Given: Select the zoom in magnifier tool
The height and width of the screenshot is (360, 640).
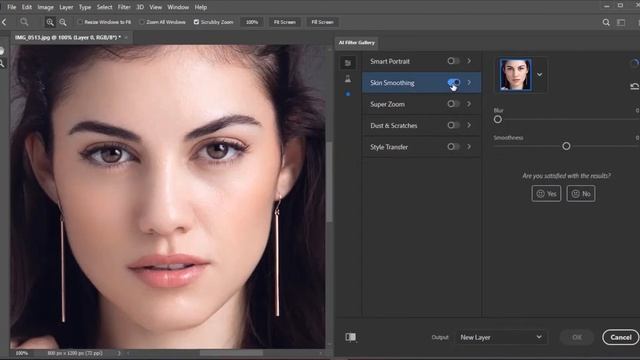Looking at the screenshot, I should 50,22.
